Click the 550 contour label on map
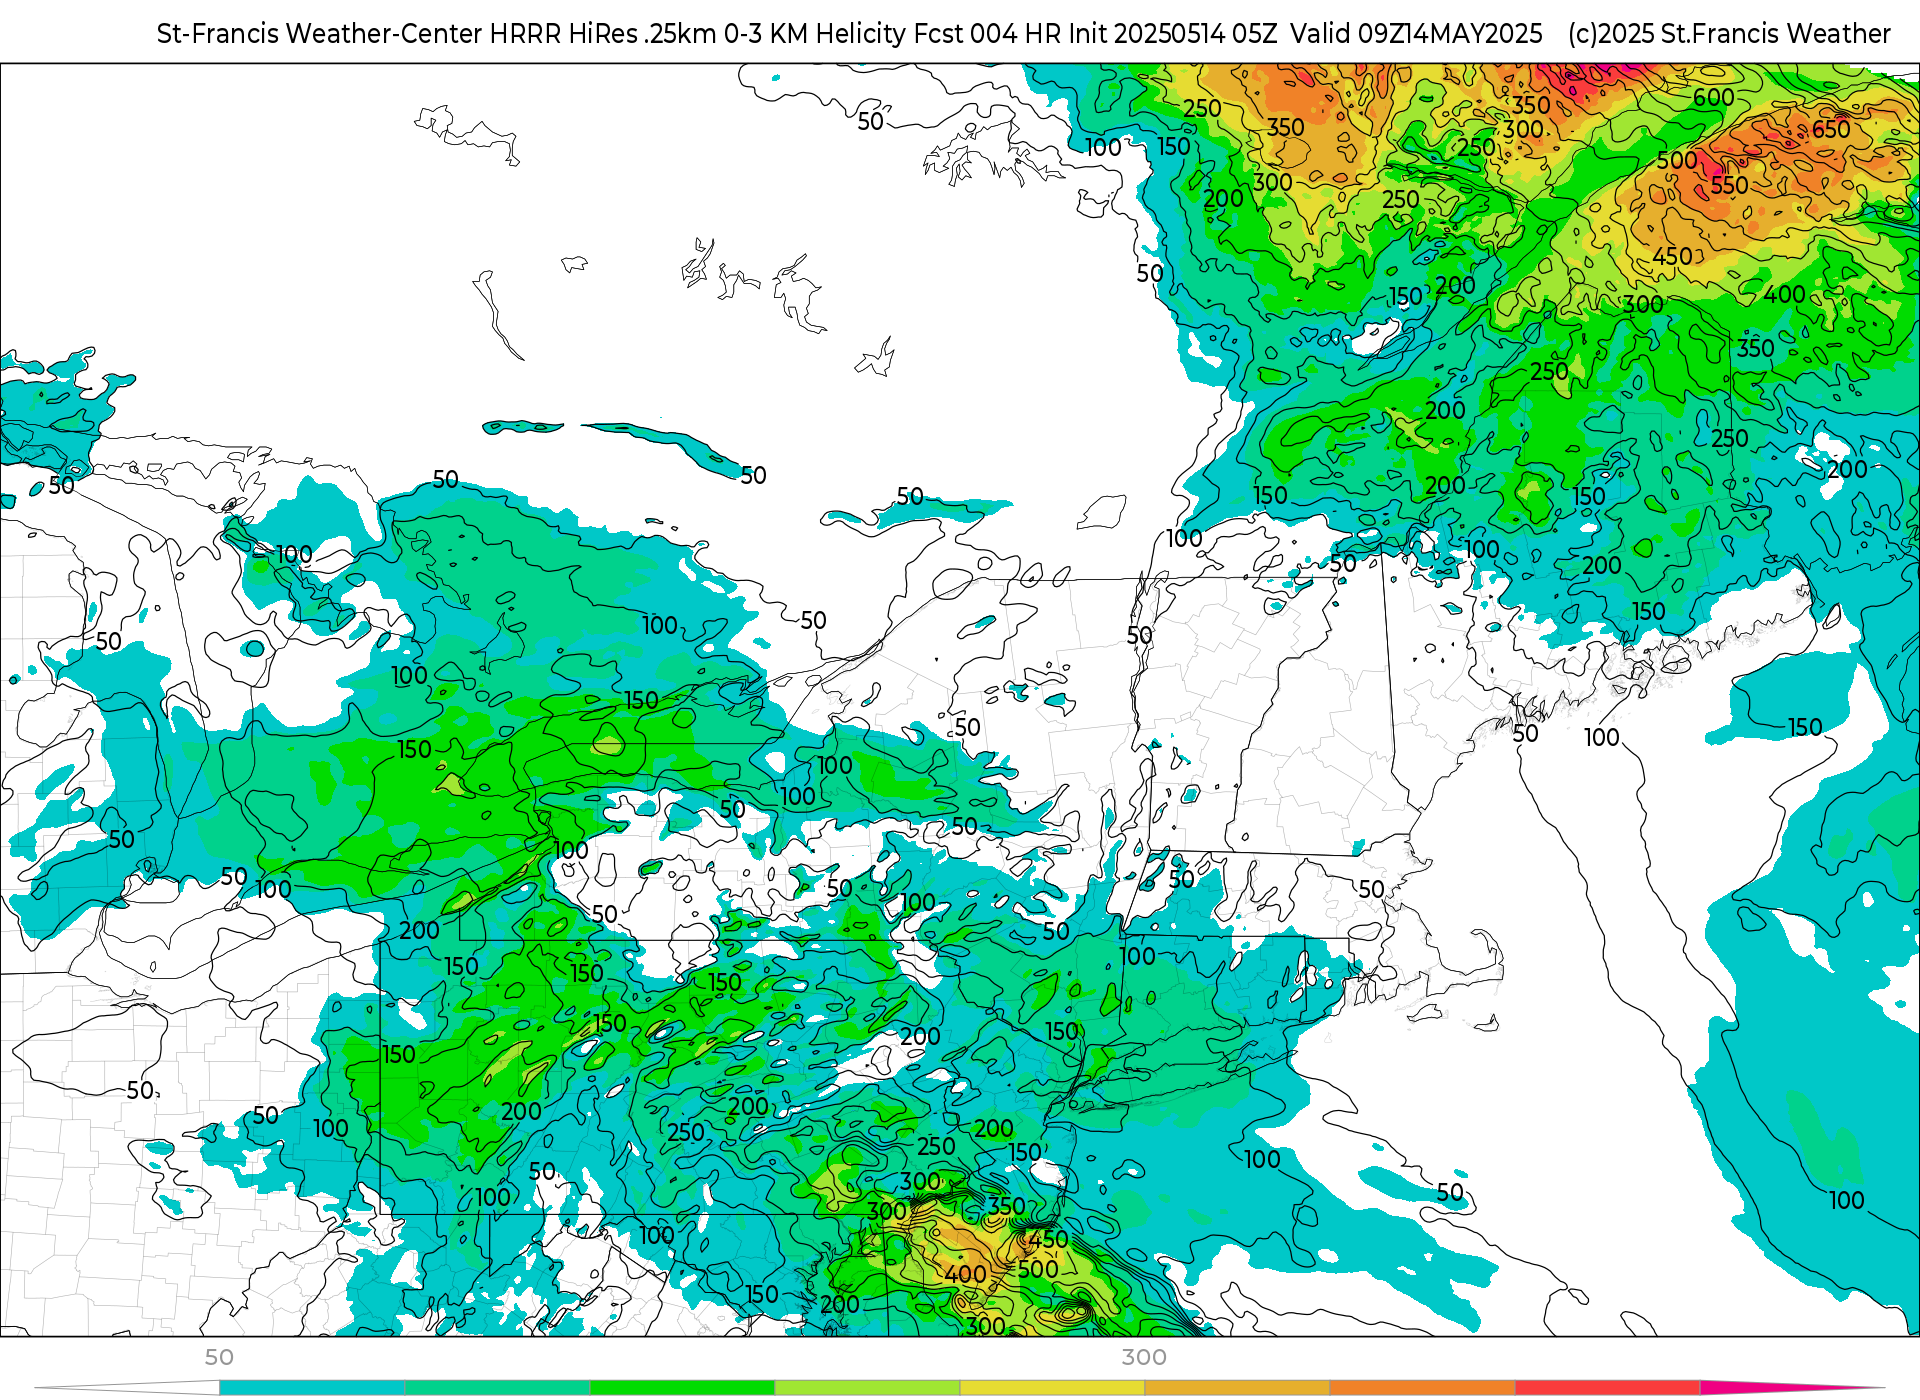 (x=1729, y=186)
